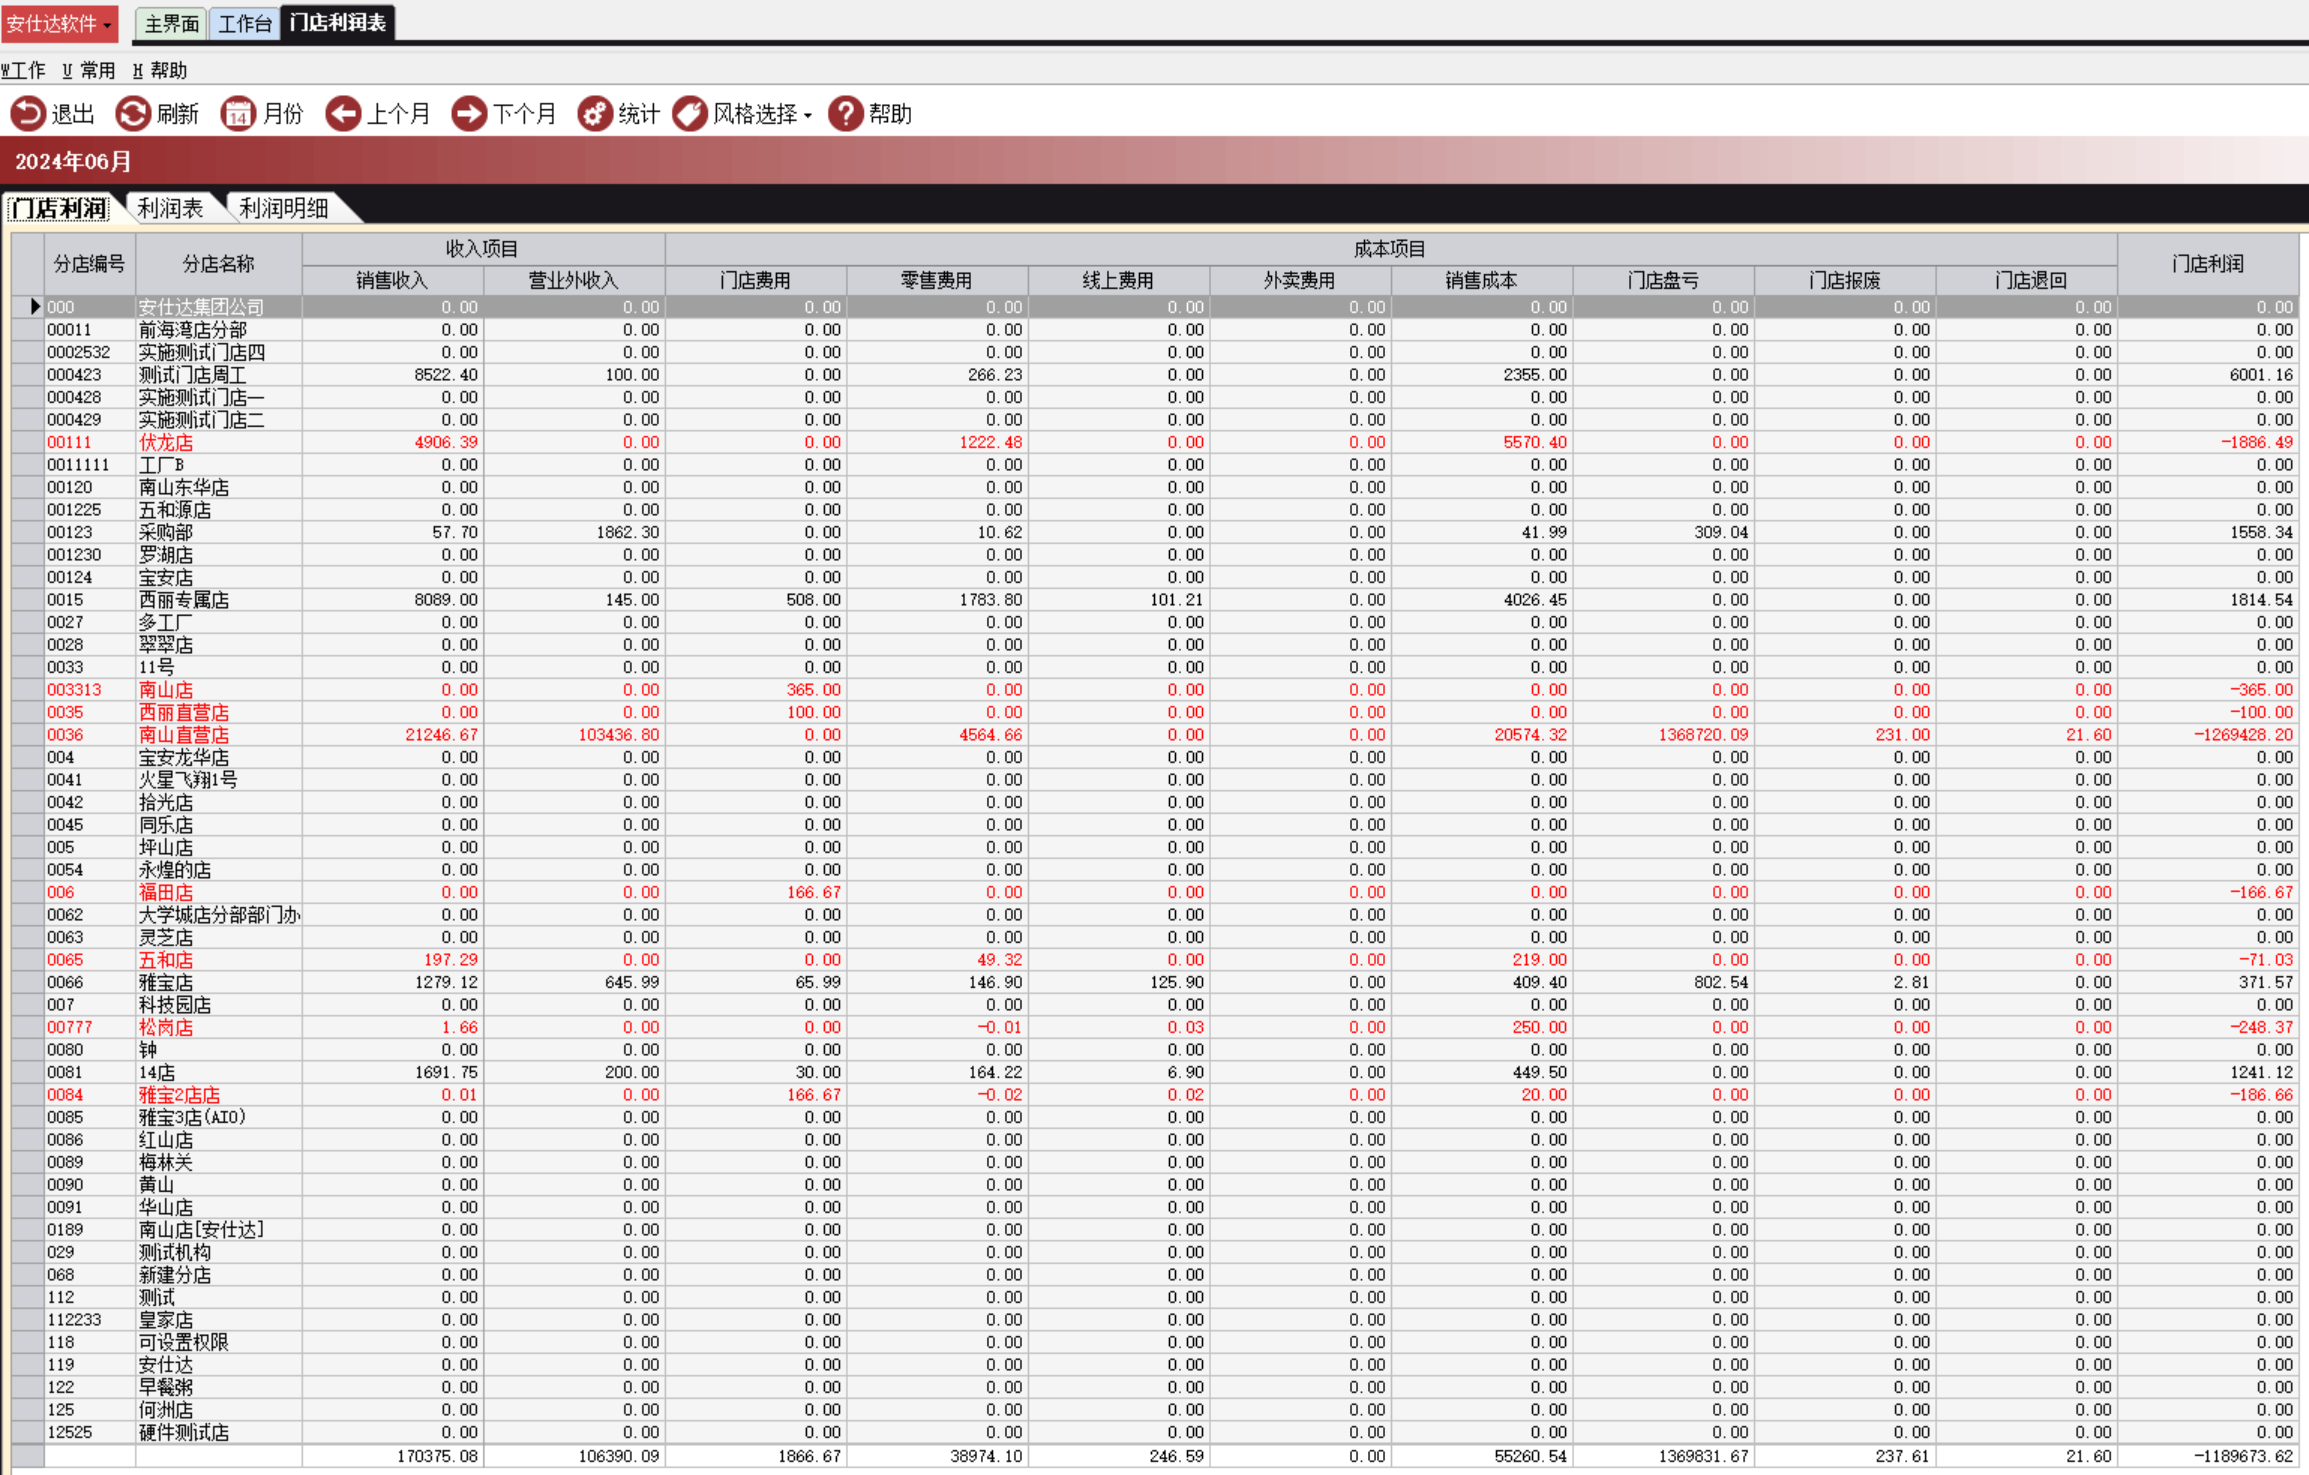Click the 退出 exit icon
The image size is (2309, 1475).
28,114
